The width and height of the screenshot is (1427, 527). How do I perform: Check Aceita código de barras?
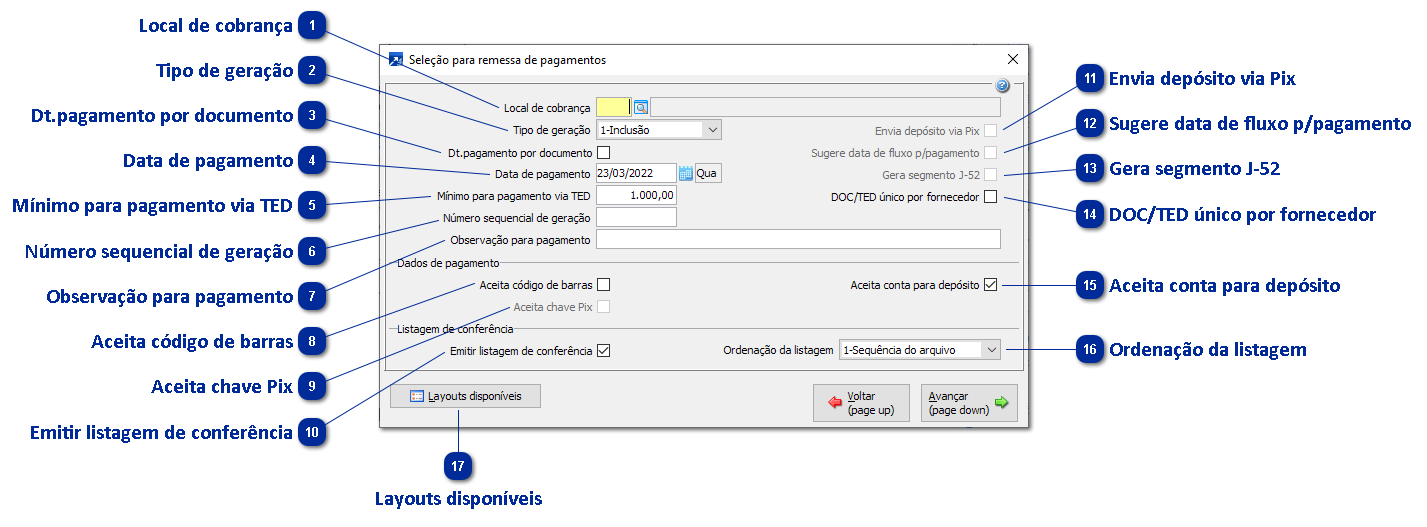point(603,285)
